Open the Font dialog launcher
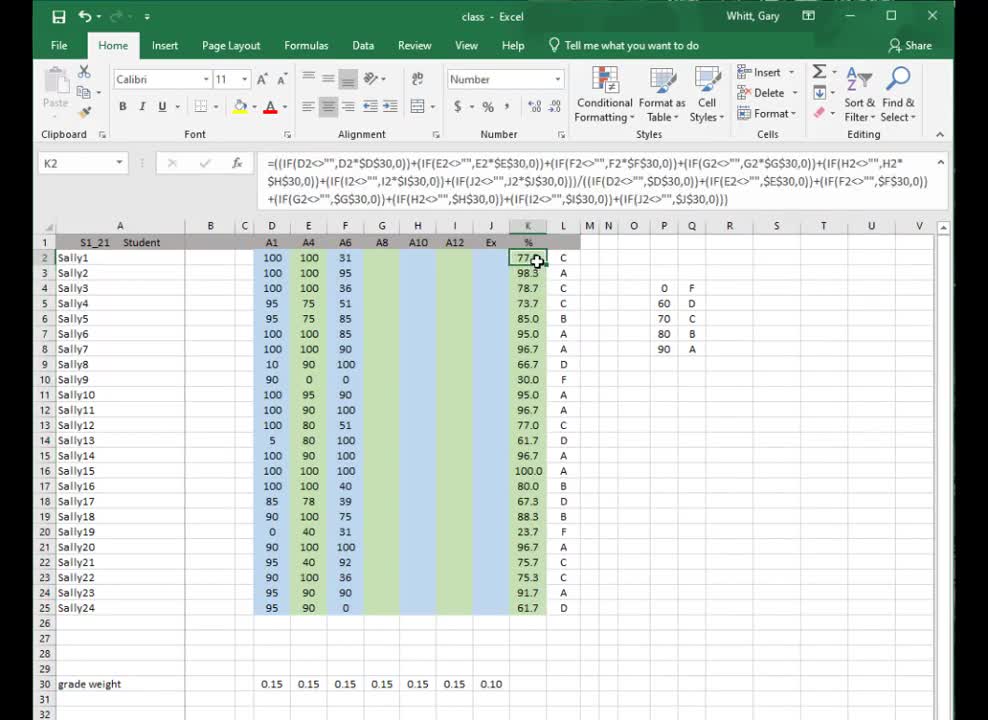 (x=287, y=135)
